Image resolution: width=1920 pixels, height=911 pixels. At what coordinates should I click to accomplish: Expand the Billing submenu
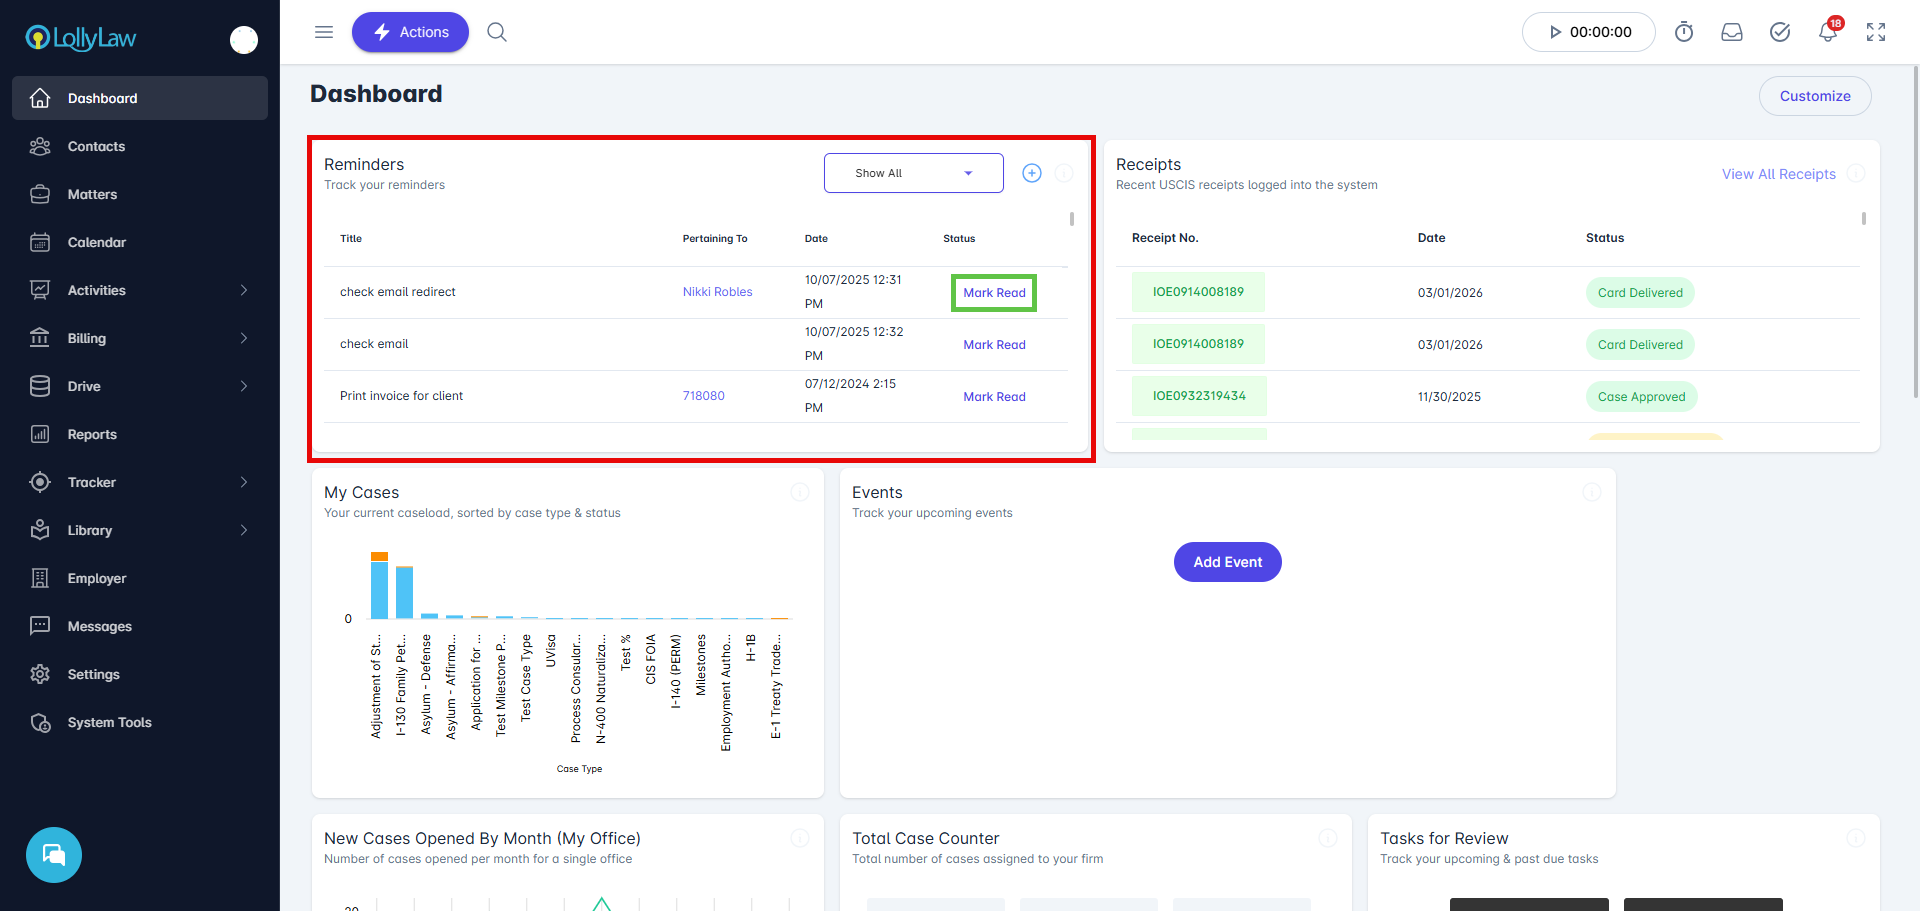click(243, 338)
